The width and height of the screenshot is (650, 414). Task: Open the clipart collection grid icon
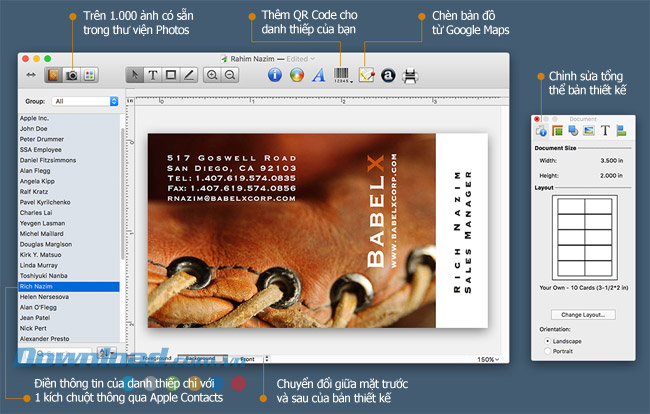(90, 75)
